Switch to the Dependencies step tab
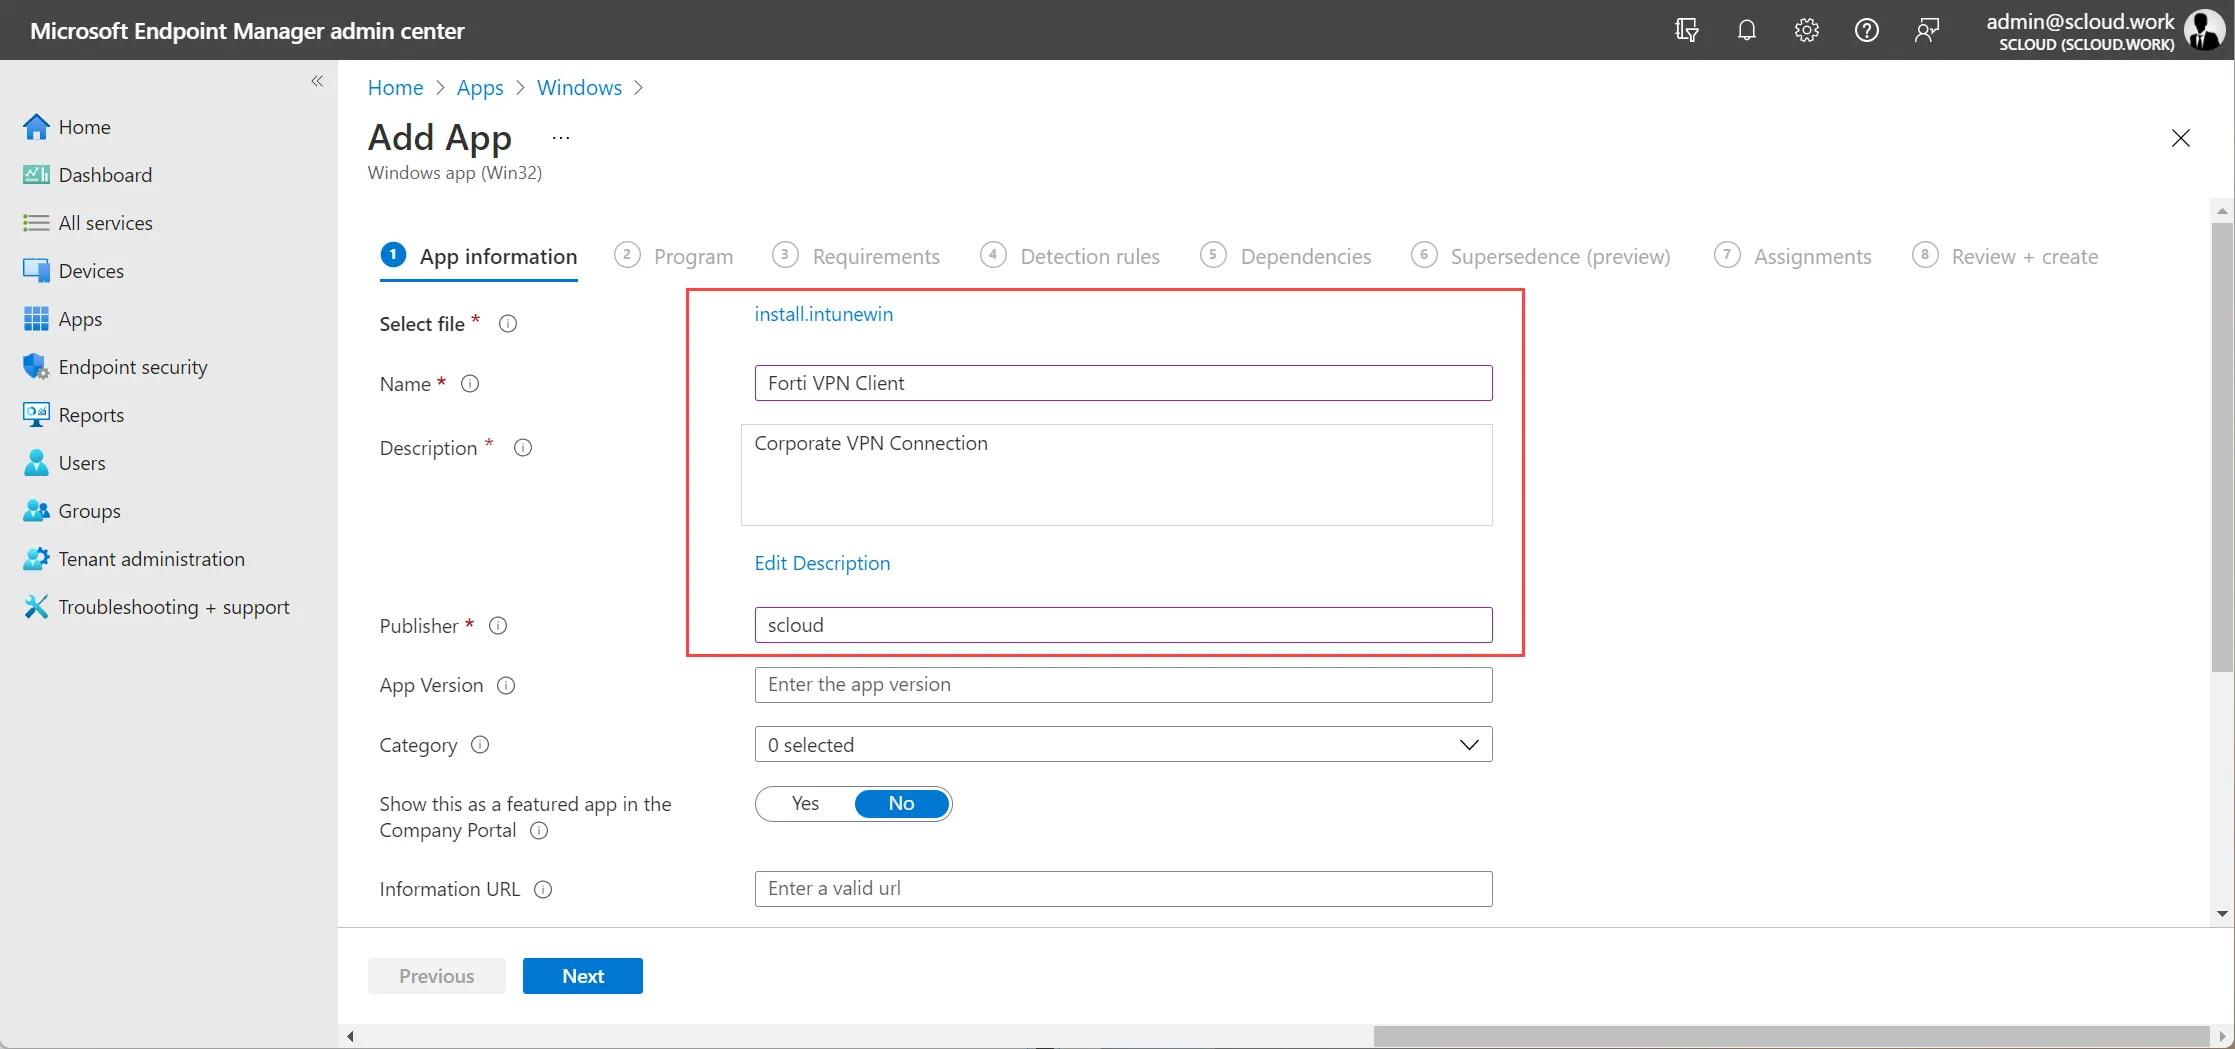Image resolution: width=2235 pixels, height=1049 pixels. tap(1286, 257)
